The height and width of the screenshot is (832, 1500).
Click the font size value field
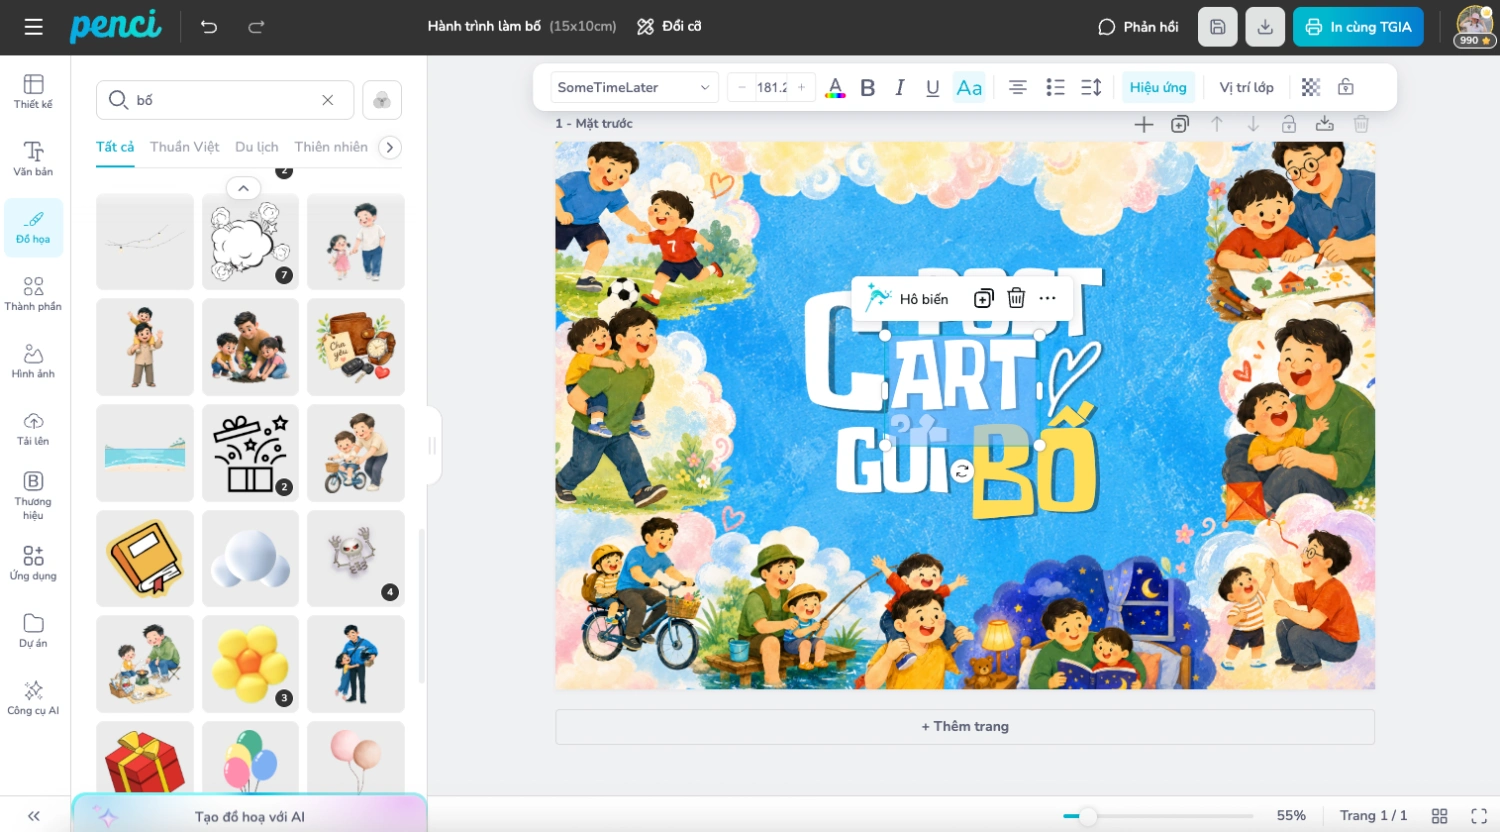pyautogui.click(x=771, y=87)
